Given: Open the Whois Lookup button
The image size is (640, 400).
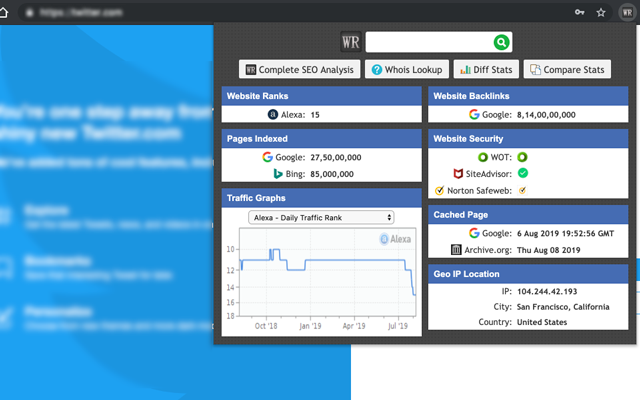Looking at the screenshot, I should click(x=407, y=69).
